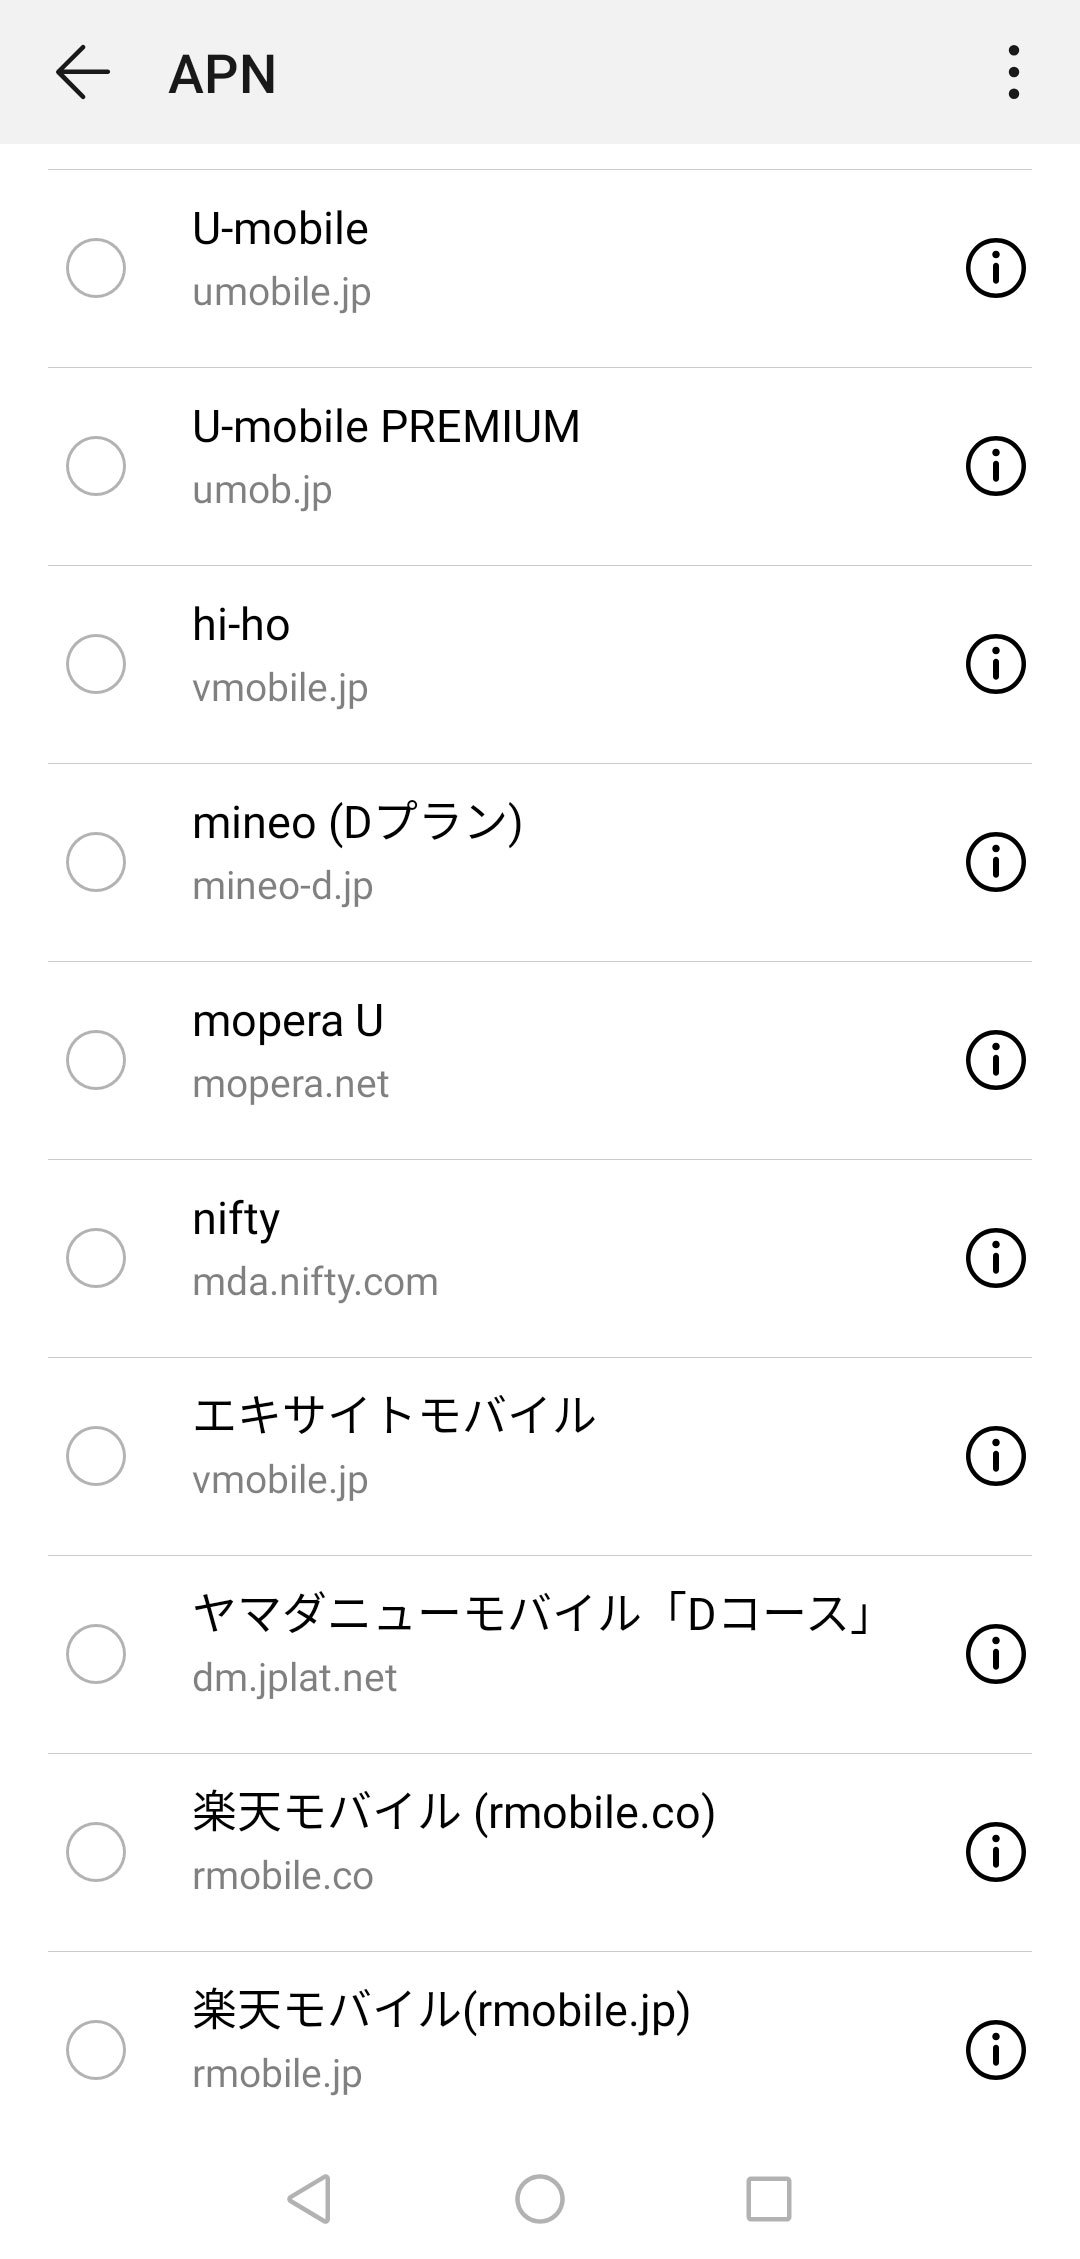Open info for エキサイトモバイル APN

coord(995,1456)
